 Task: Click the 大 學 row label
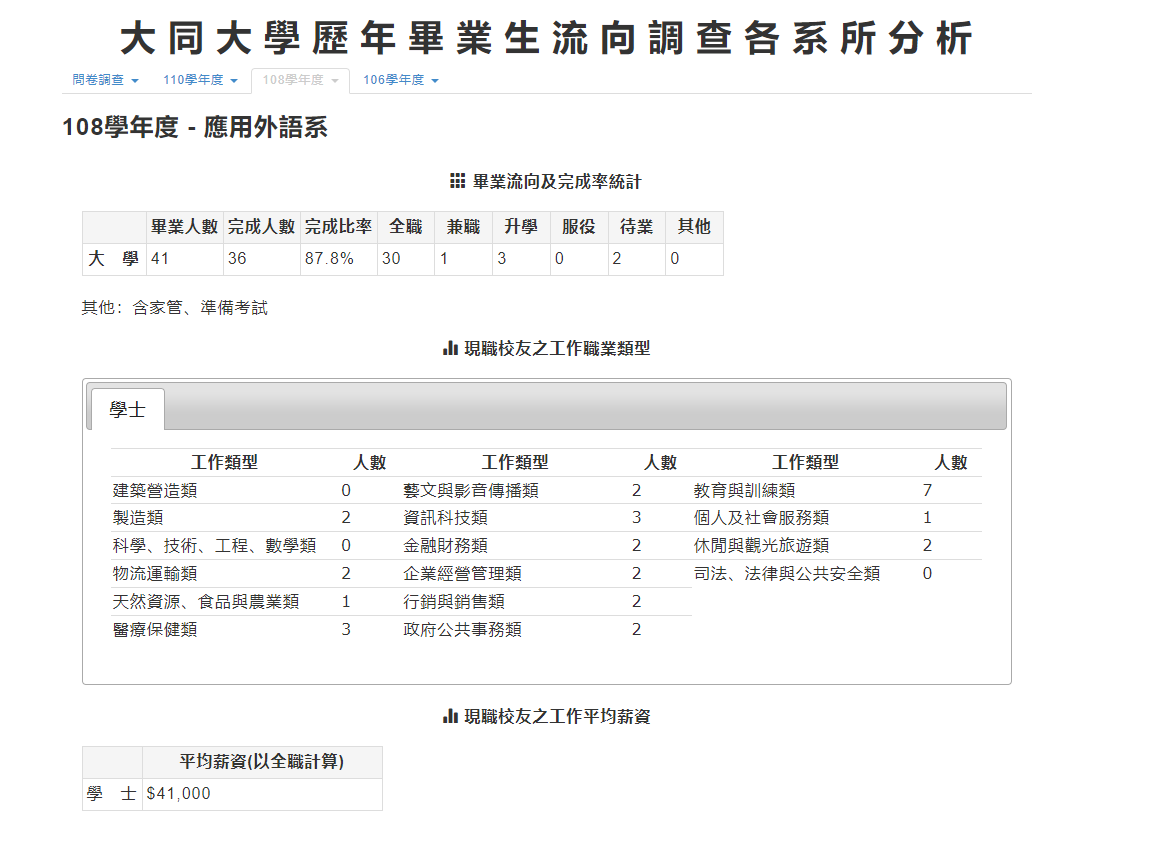[114, 259]
